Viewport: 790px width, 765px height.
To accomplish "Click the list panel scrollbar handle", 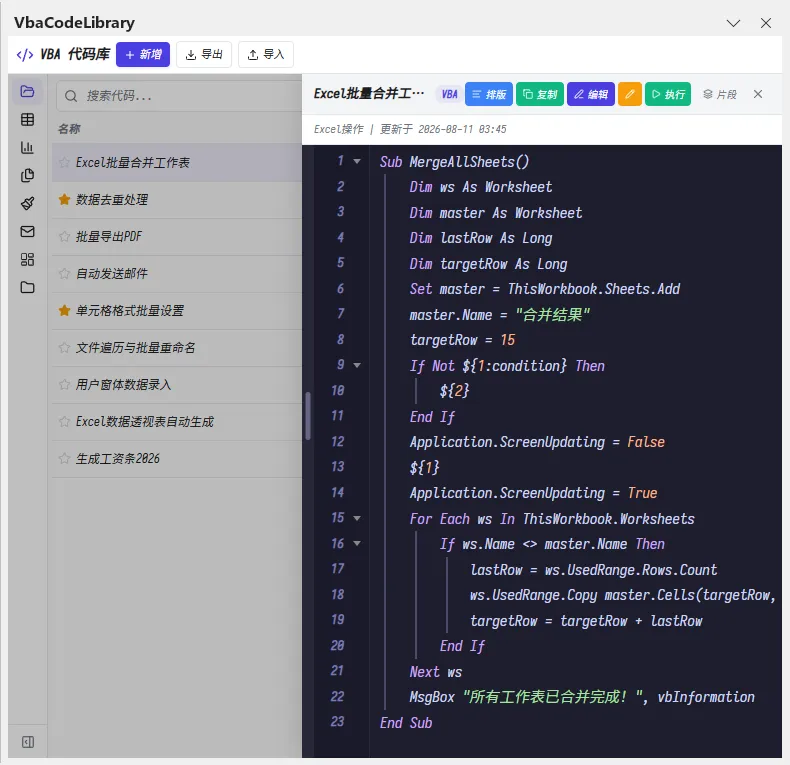I will [x=307, y=416].
